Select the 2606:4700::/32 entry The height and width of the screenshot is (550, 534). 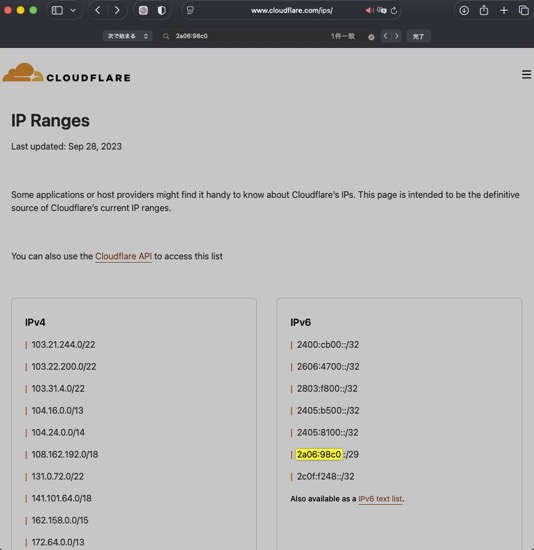pyautogui.click(x=328, y=367)
